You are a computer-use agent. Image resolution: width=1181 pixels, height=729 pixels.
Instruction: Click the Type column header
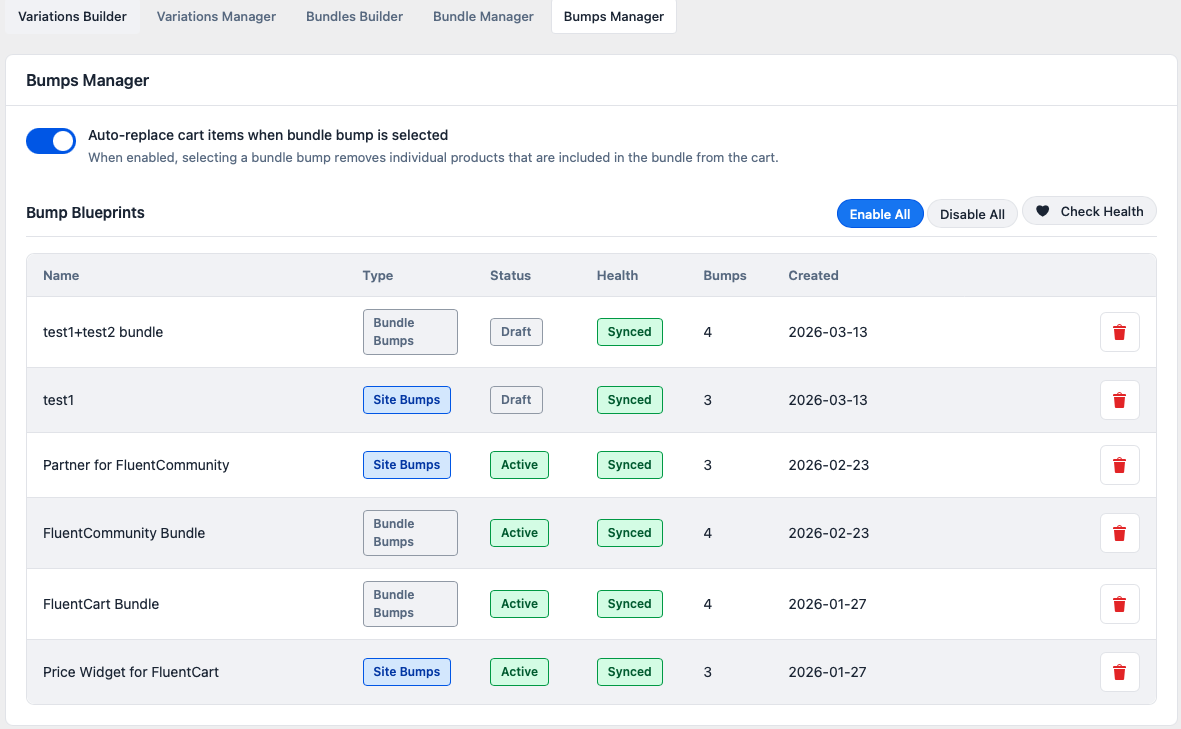click(377, 276)
